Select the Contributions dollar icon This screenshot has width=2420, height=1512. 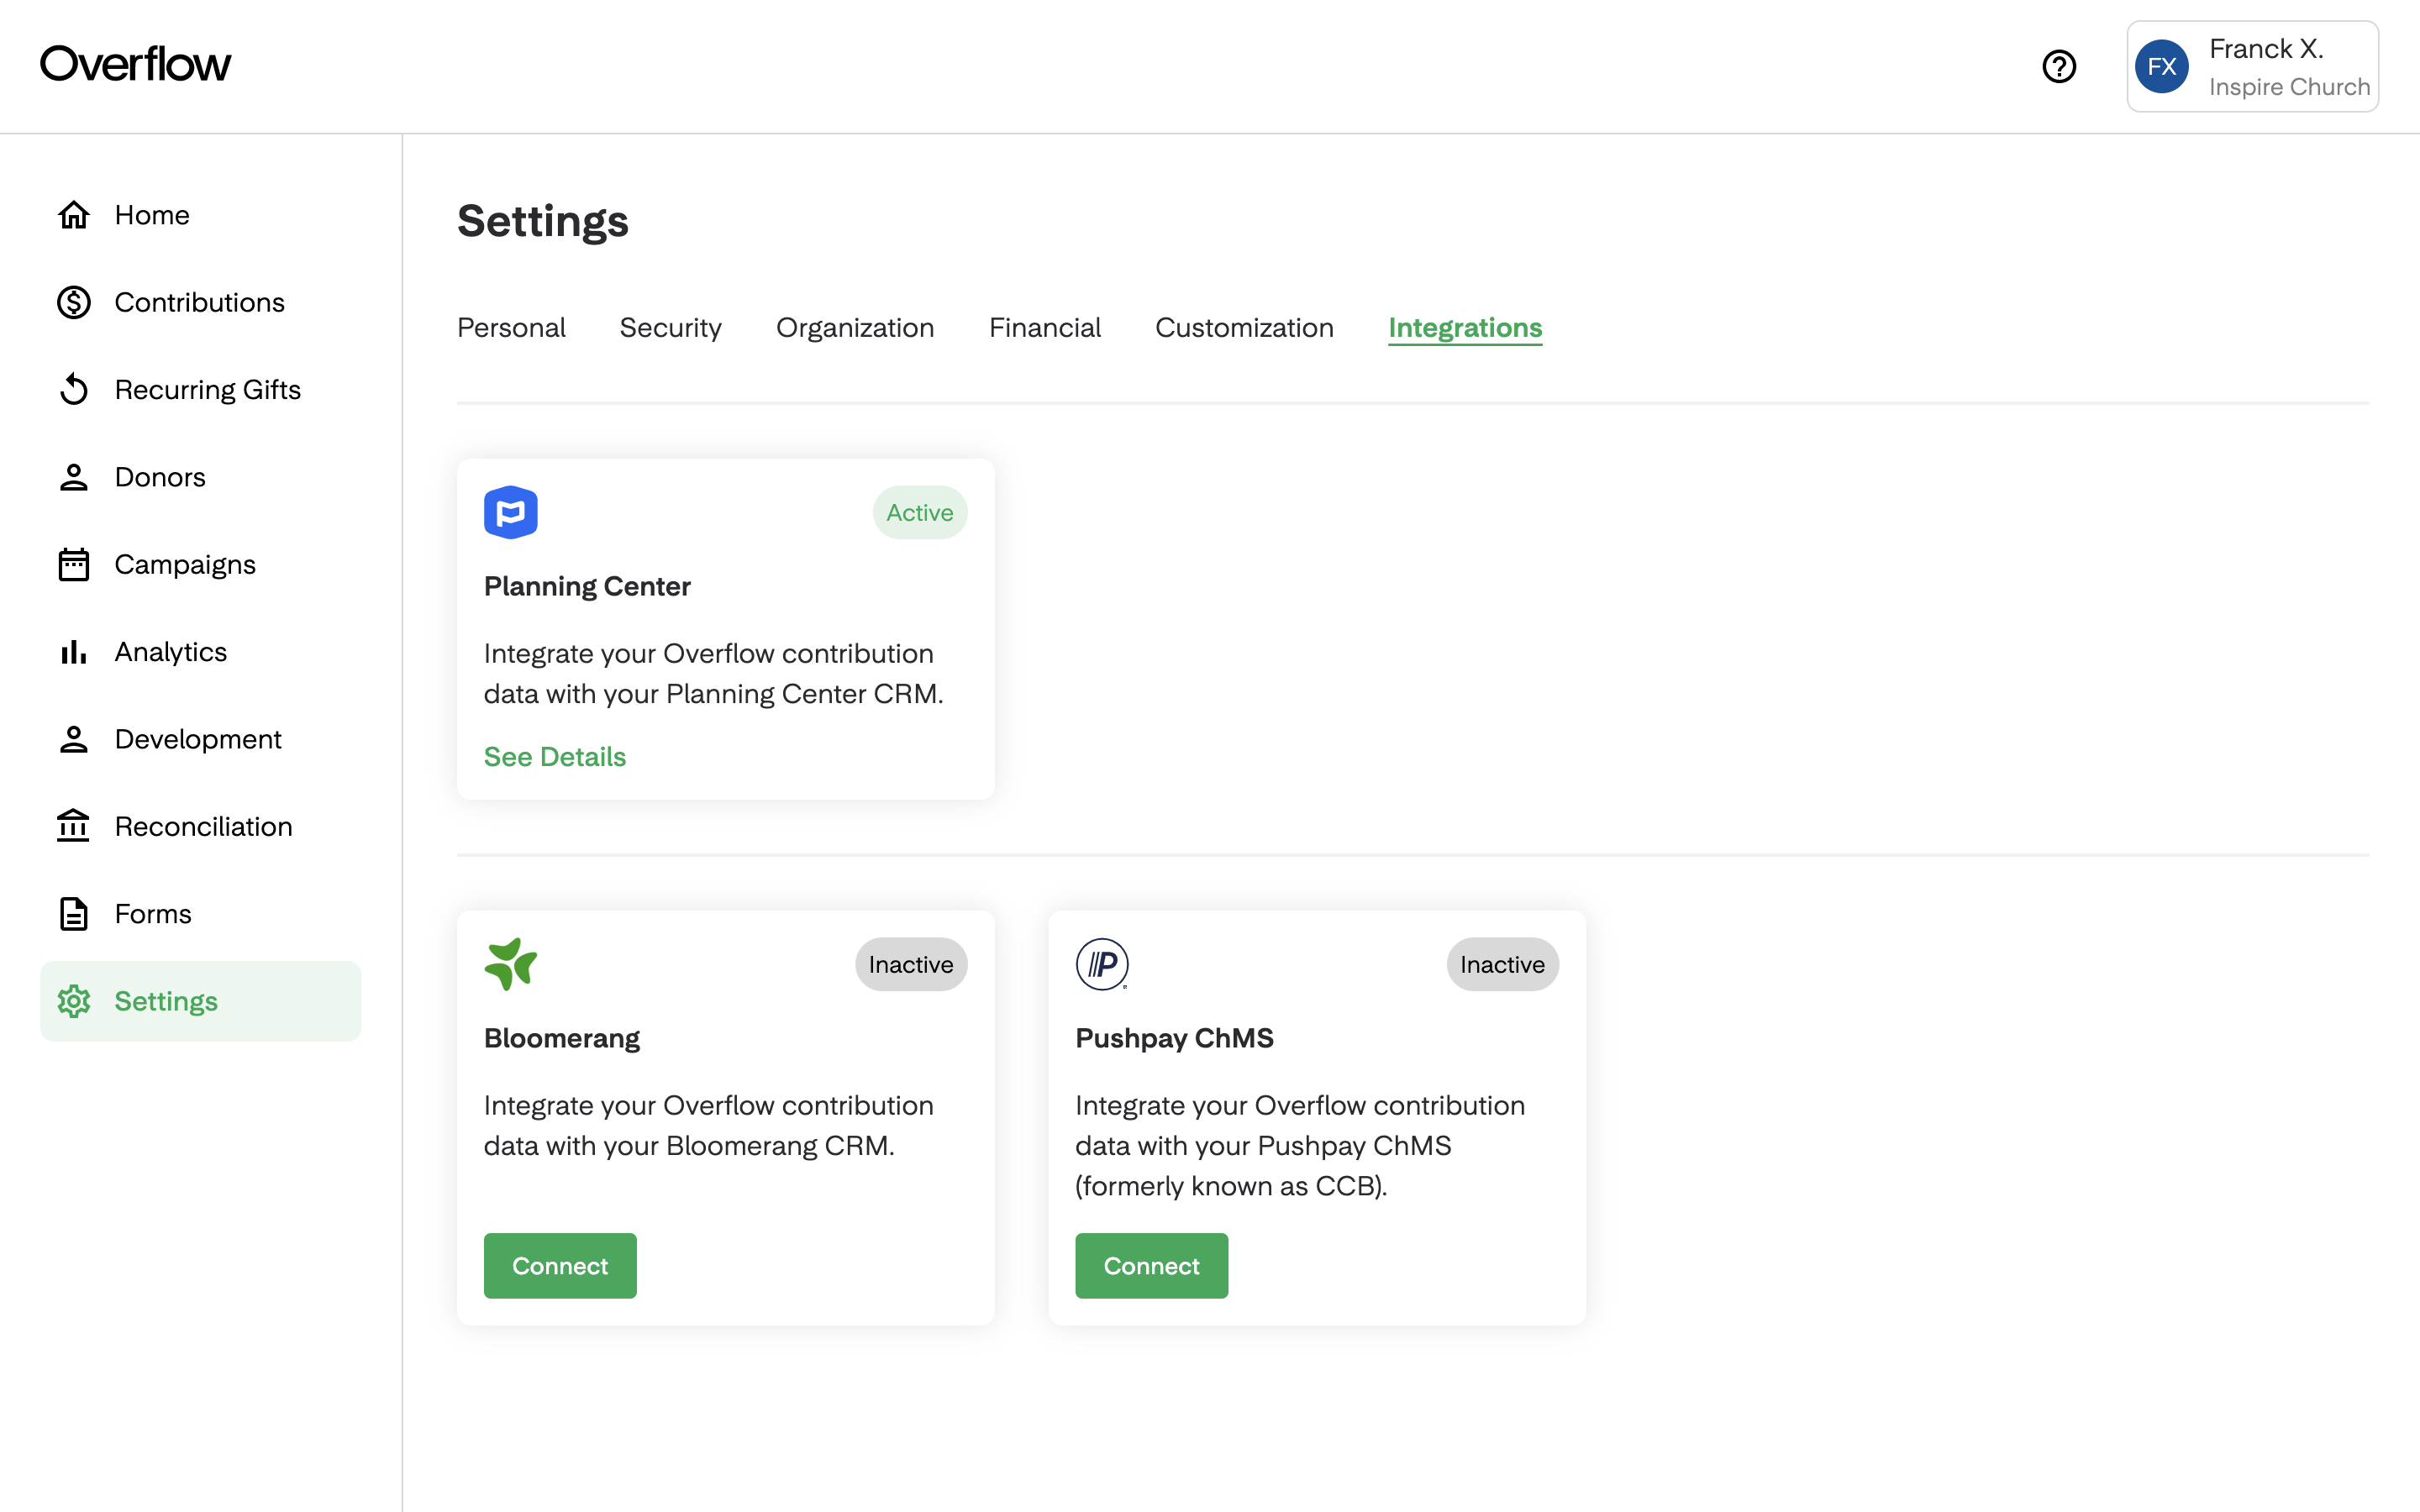coord(74,302)
